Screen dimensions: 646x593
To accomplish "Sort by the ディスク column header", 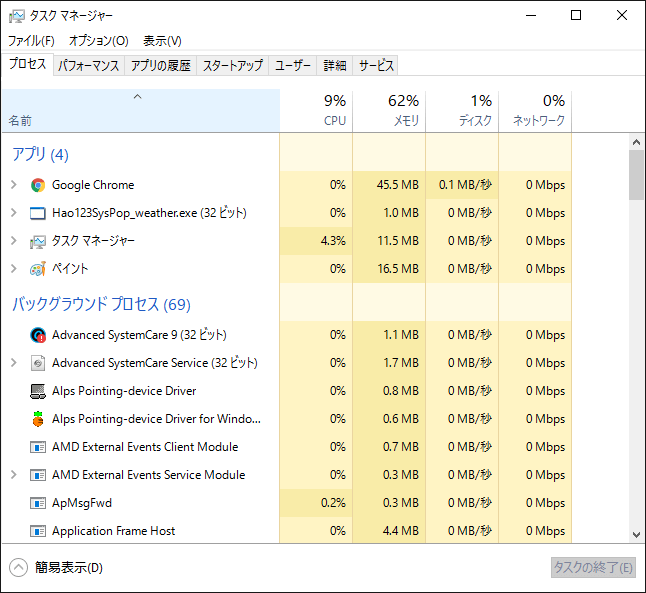I will click(462, 111).
